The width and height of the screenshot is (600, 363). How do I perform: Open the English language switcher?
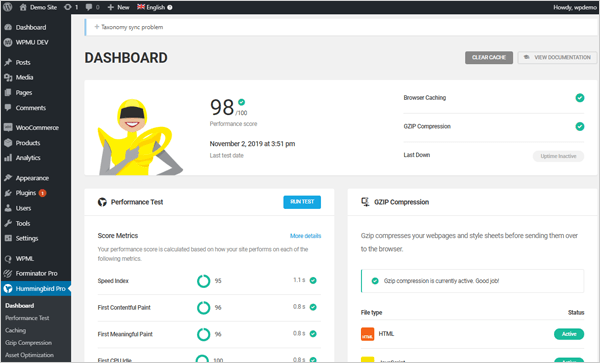(151, 7)
